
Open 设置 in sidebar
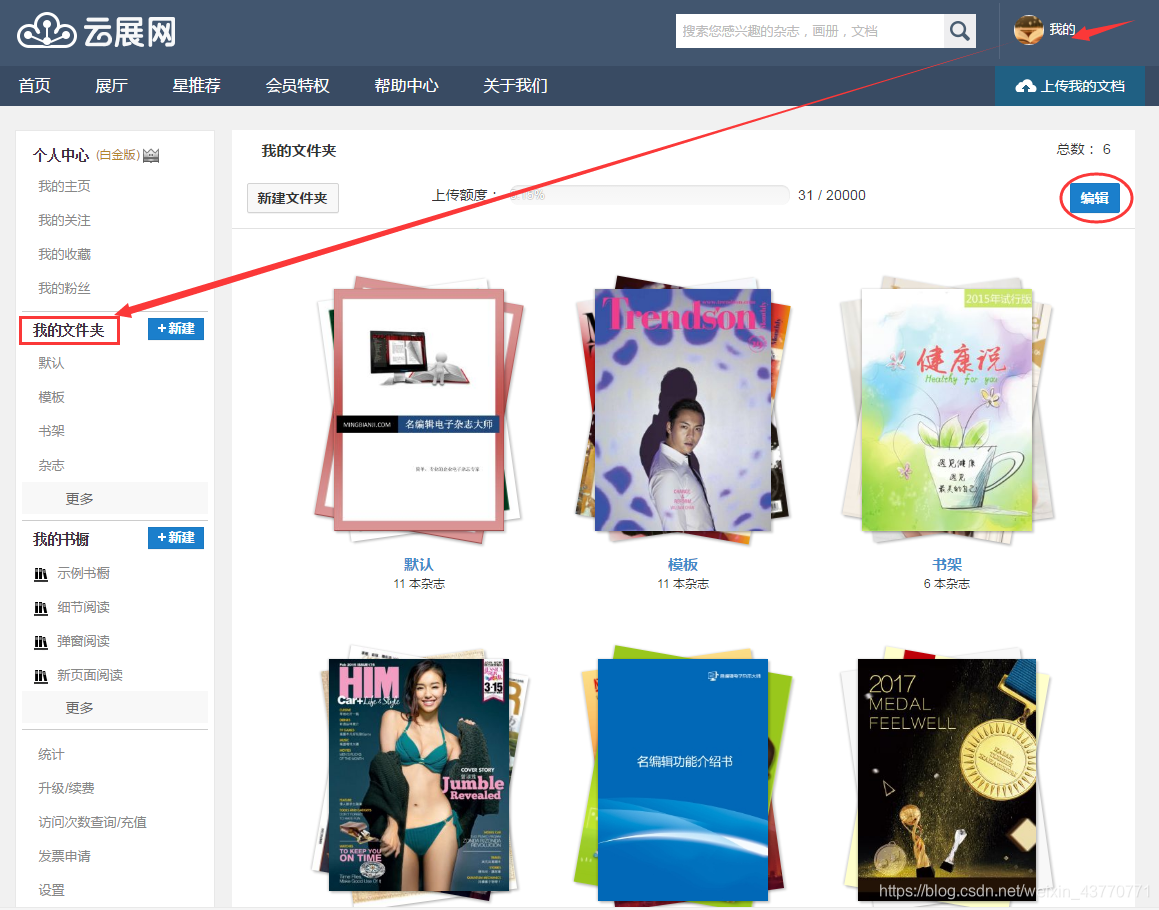pos(52,890)
